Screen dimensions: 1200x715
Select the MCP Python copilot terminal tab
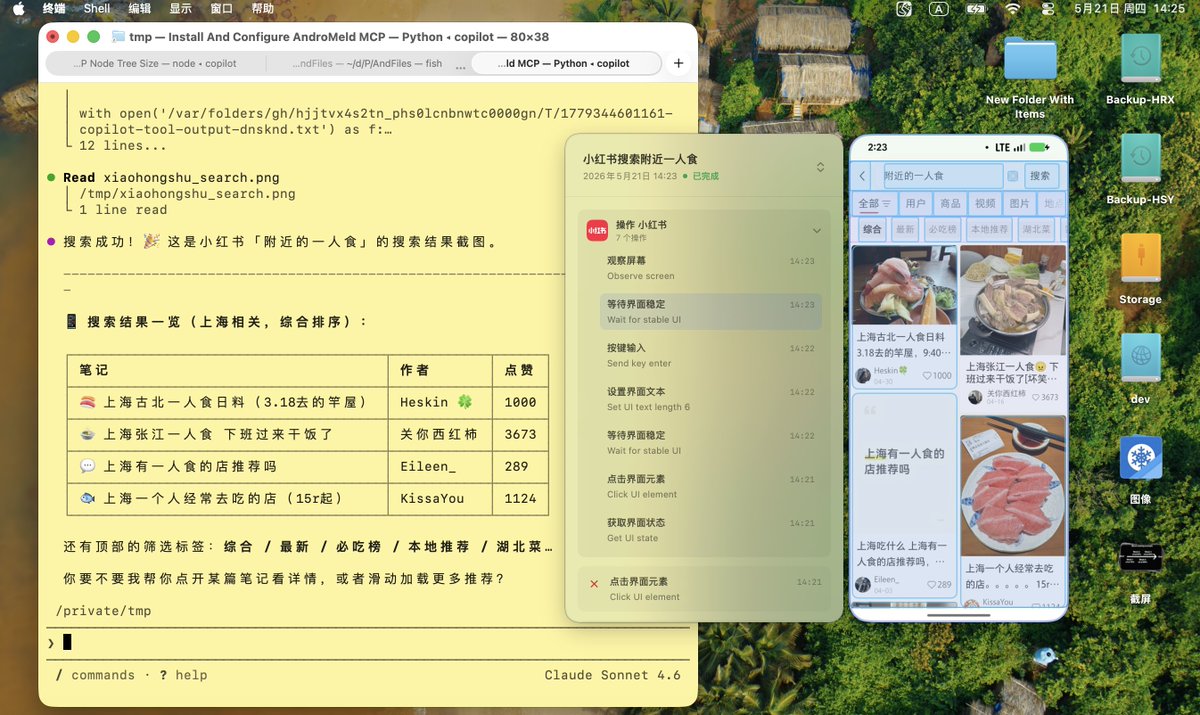click(567, 63)
